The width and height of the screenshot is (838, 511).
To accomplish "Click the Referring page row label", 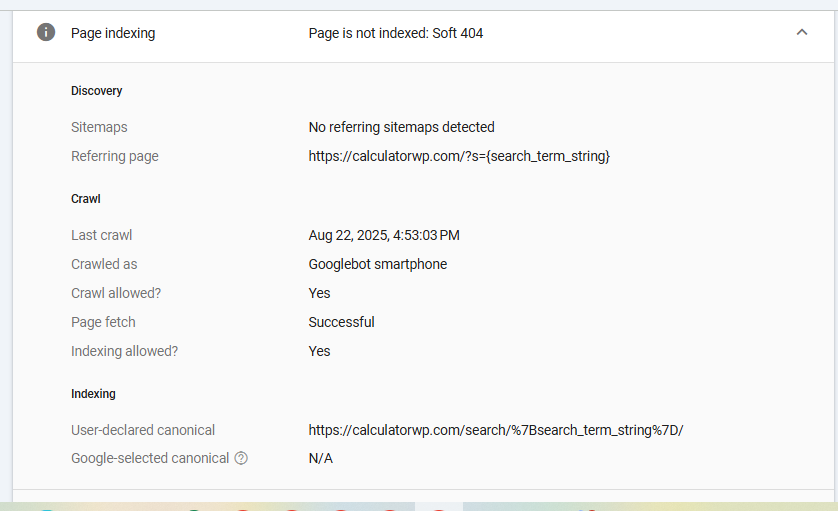I will (x=115, y=156).
